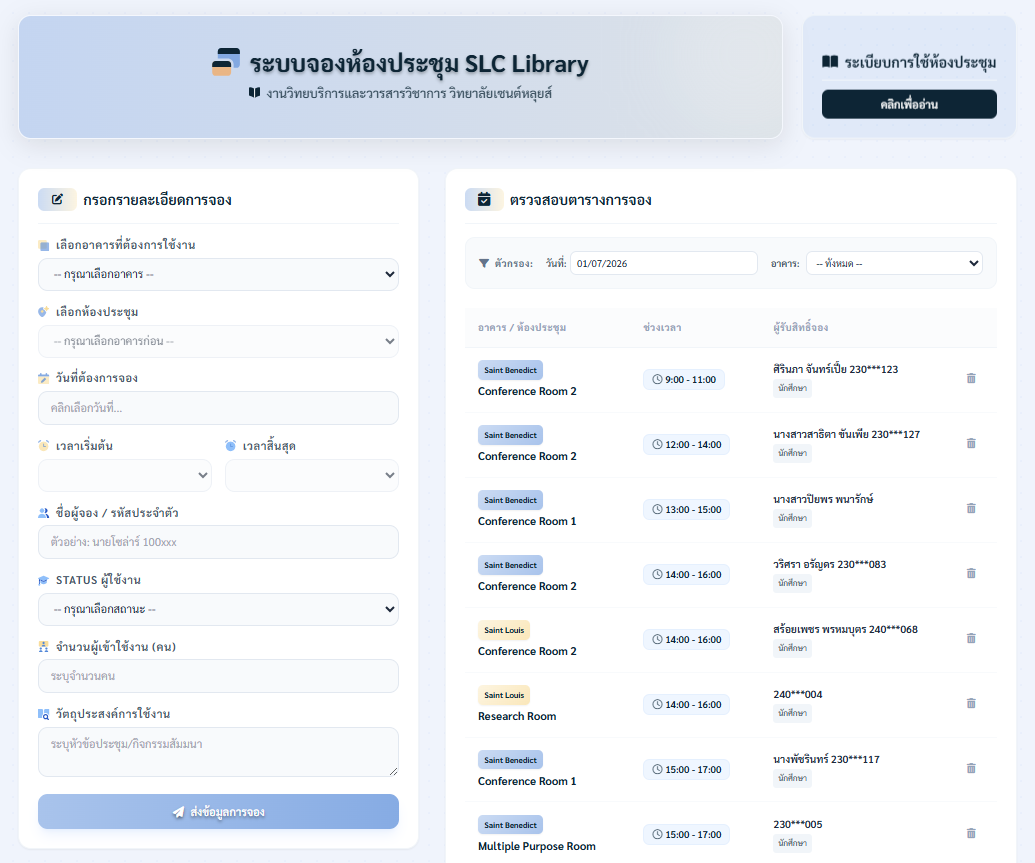Screen dimensions: 1035x863
Task: Click the booker name input field
Action: [218, 542]
